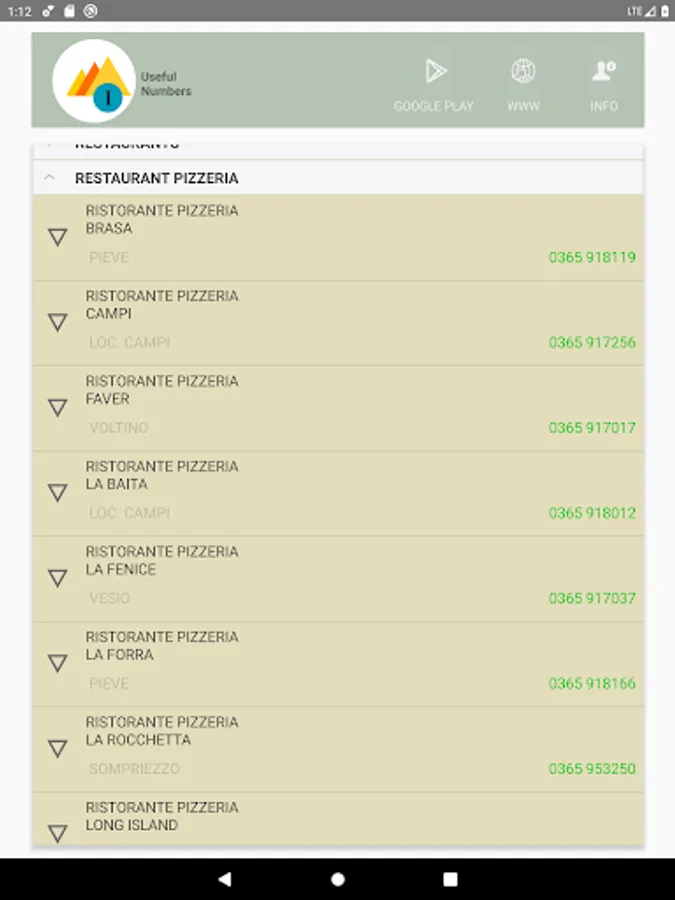Image resolution: width=675 pixels, height=900 pixels.
Task: Tap the Info person icon
Action: [603, 72]
